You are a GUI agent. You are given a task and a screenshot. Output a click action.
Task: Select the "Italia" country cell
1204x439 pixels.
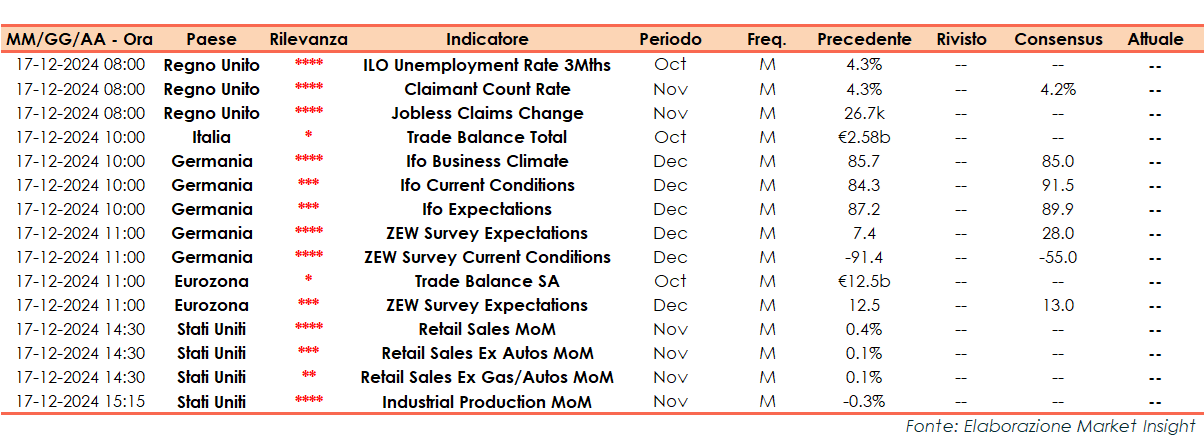pyautogui.click(x=211, y=137)
